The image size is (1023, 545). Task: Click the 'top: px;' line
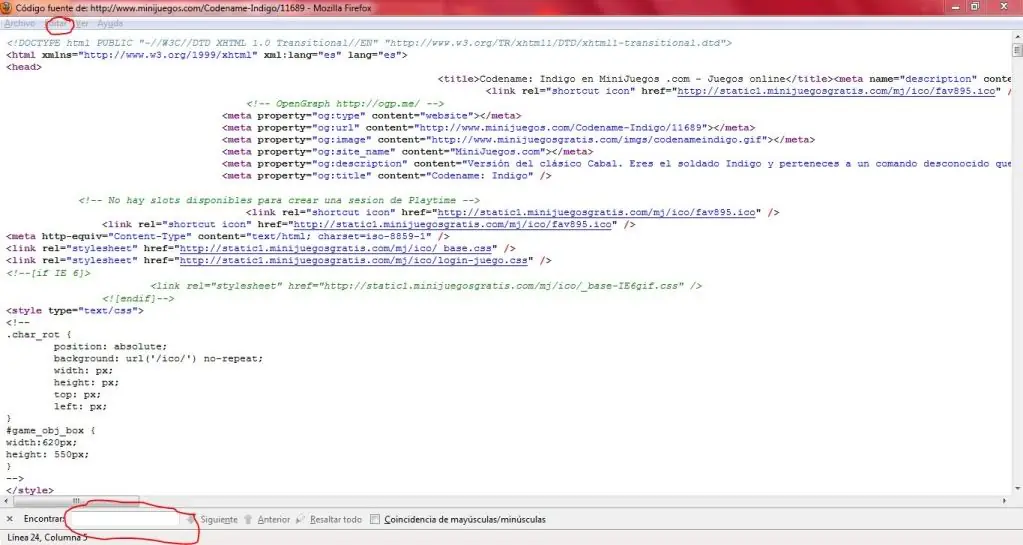pos(77,395)
